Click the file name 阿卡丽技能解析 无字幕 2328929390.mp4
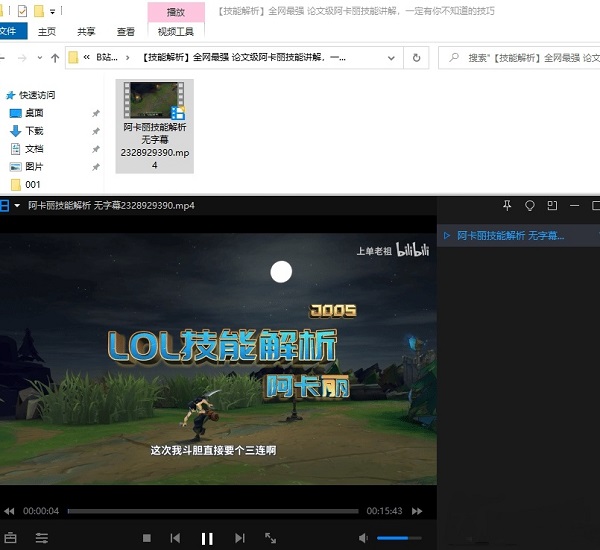 [155, 146]
